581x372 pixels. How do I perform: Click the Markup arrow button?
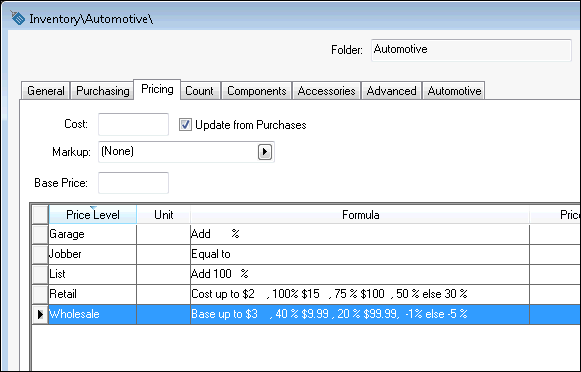coord(265,152)
